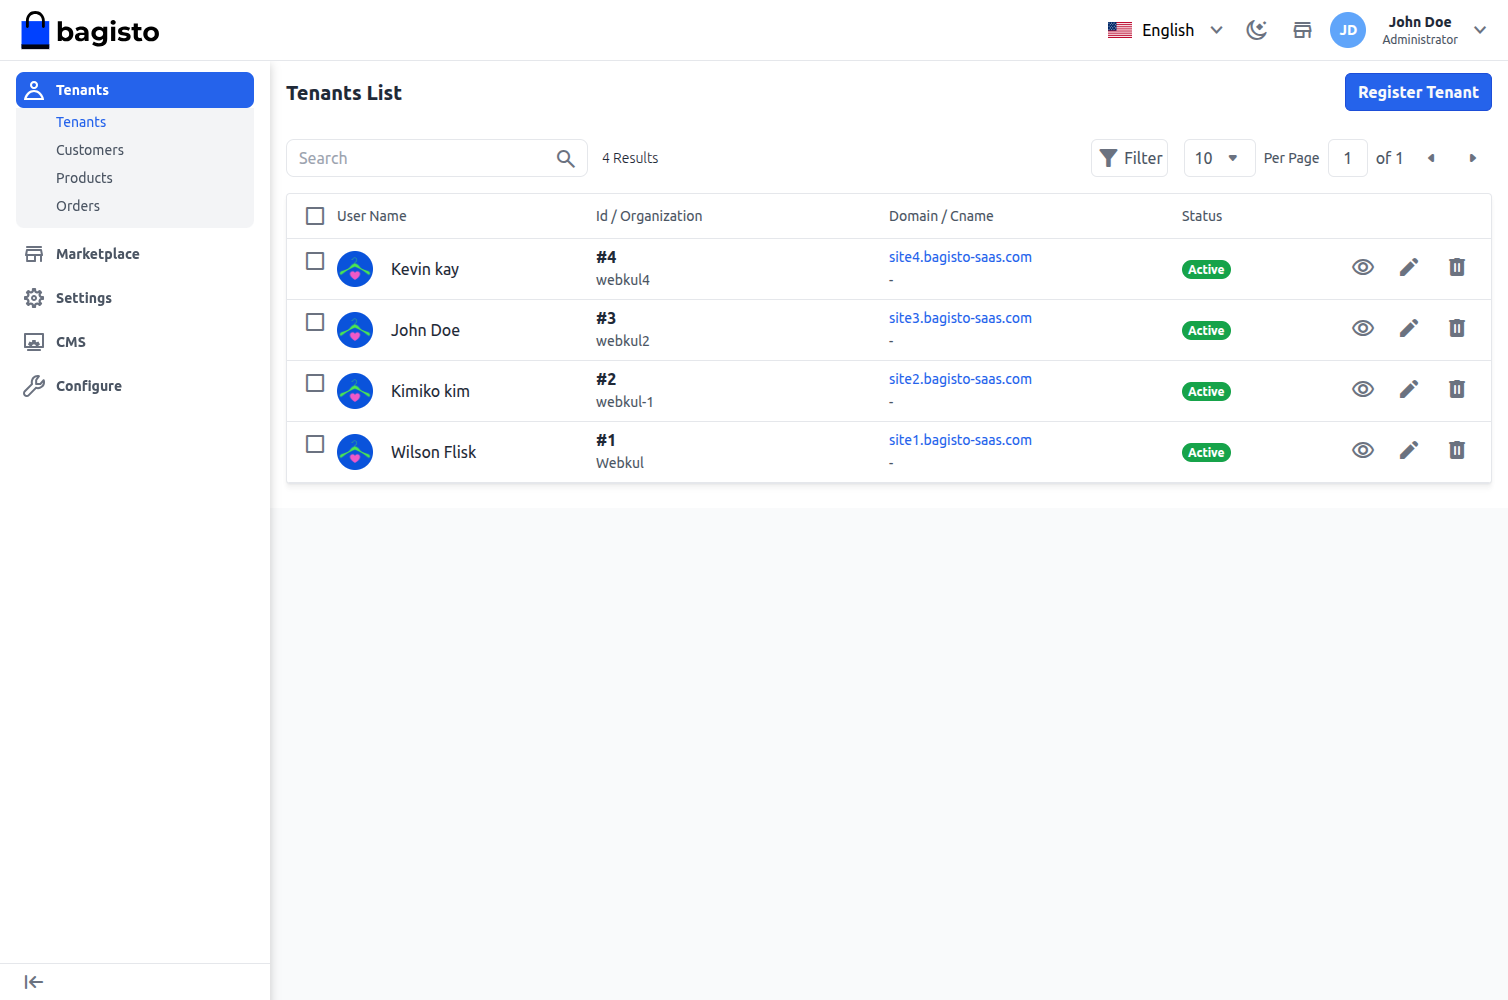The image size is (1508, 1000).
Task: Select Wilson Flisk row checkbox
Action: (x=315, y=444)
